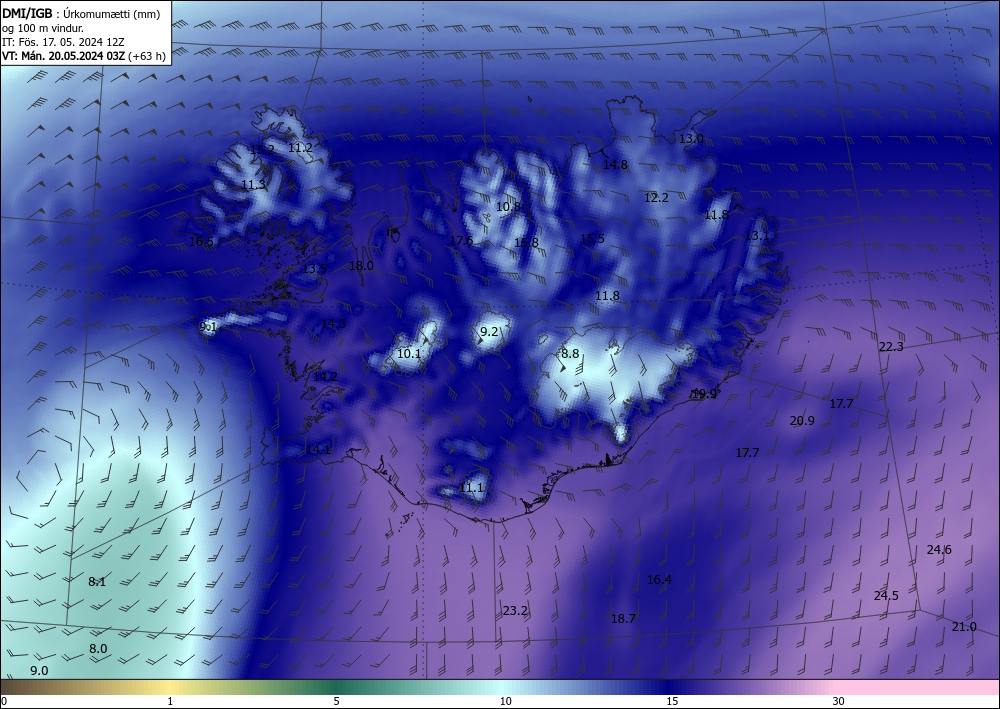This screenshot has width=1000, height=709.
Task: Click the title 'DMI/IGB : Úrkomumætti (mm)'
Action: [x=81, y=14]
